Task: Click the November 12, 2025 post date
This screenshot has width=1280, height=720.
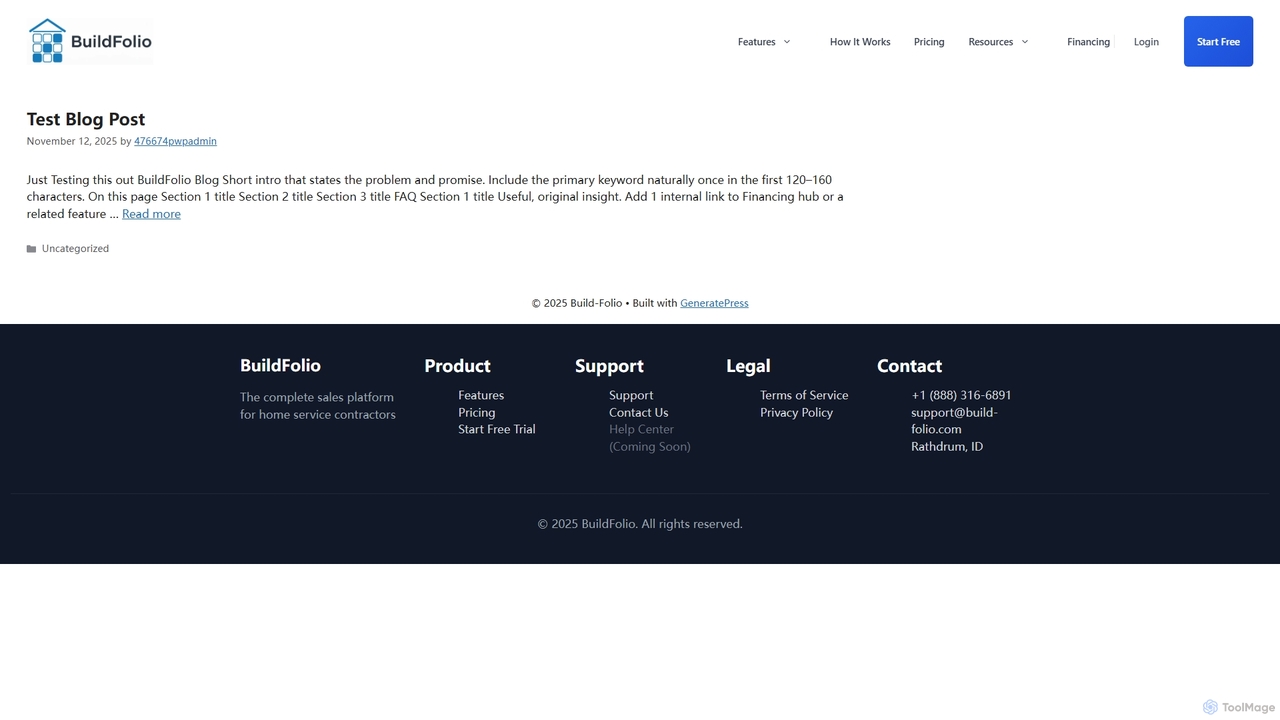Action: [x=72, y=141]
